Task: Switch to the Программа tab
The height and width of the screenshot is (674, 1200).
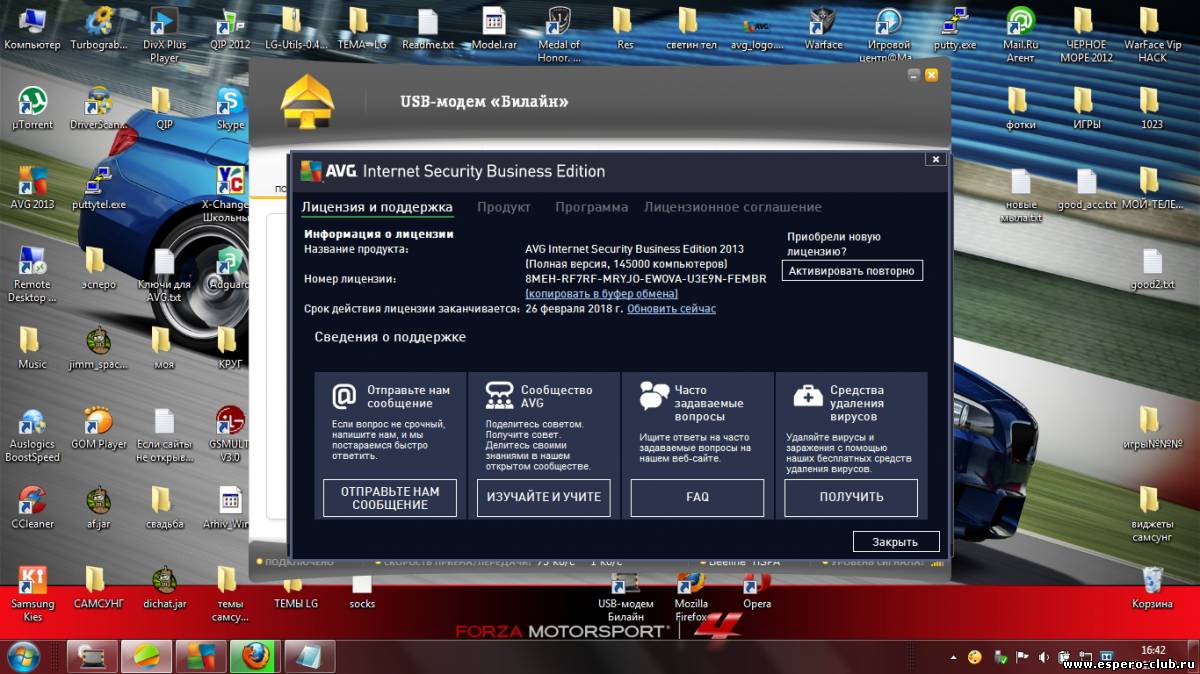Action: tap(592, 207)
